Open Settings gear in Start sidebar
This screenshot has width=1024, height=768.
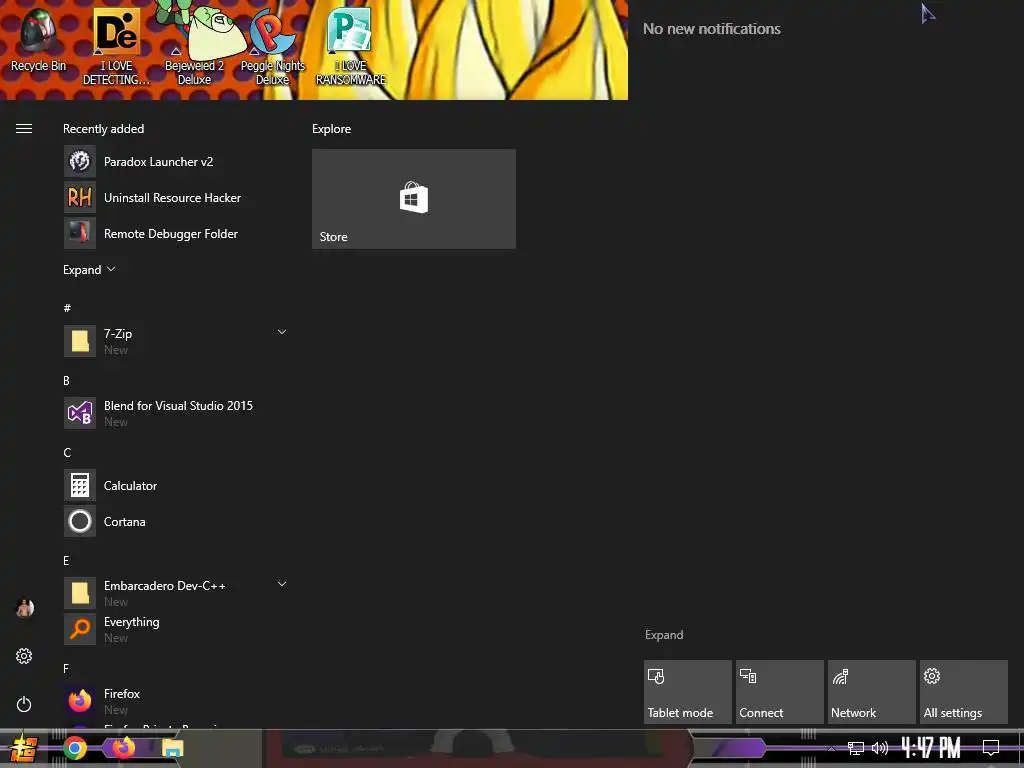(24, 656)
